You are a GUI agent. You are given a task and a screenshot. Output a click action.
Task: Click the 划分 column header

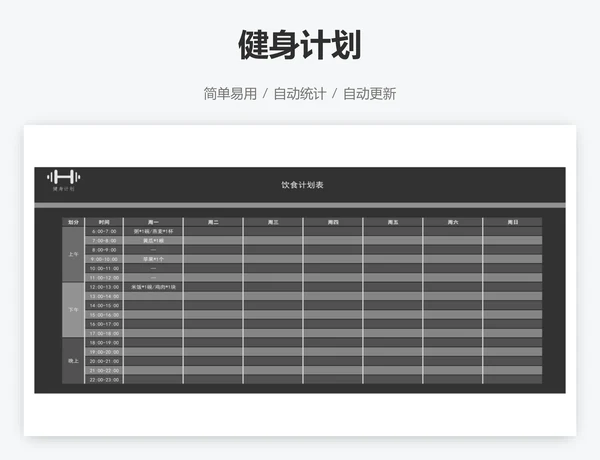point(73,222)
